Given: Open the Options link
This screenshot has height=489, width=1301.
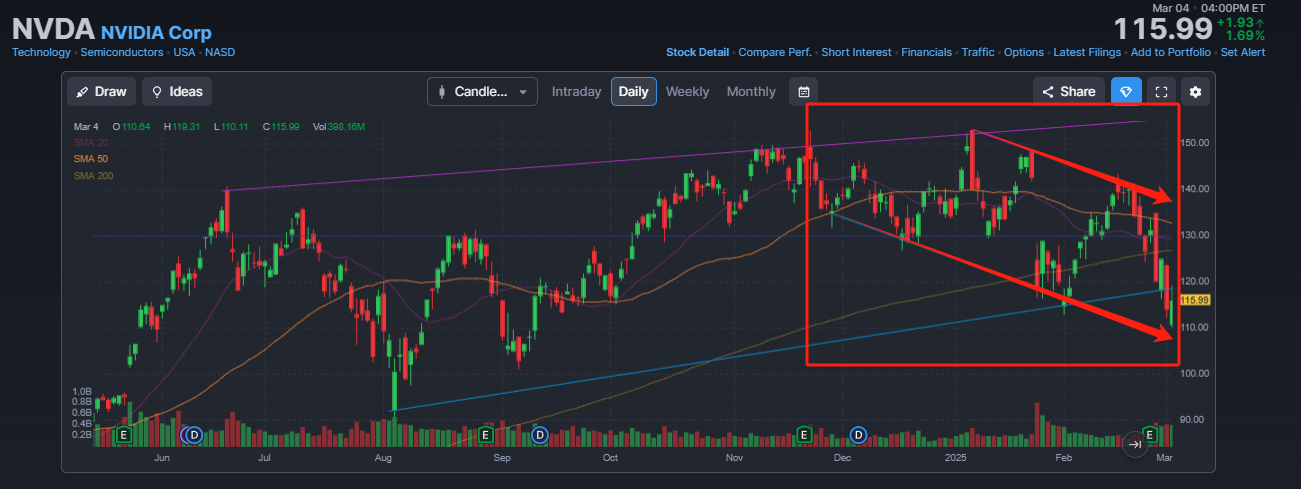Looking at the screenshot, I should tap(1024, 52).
